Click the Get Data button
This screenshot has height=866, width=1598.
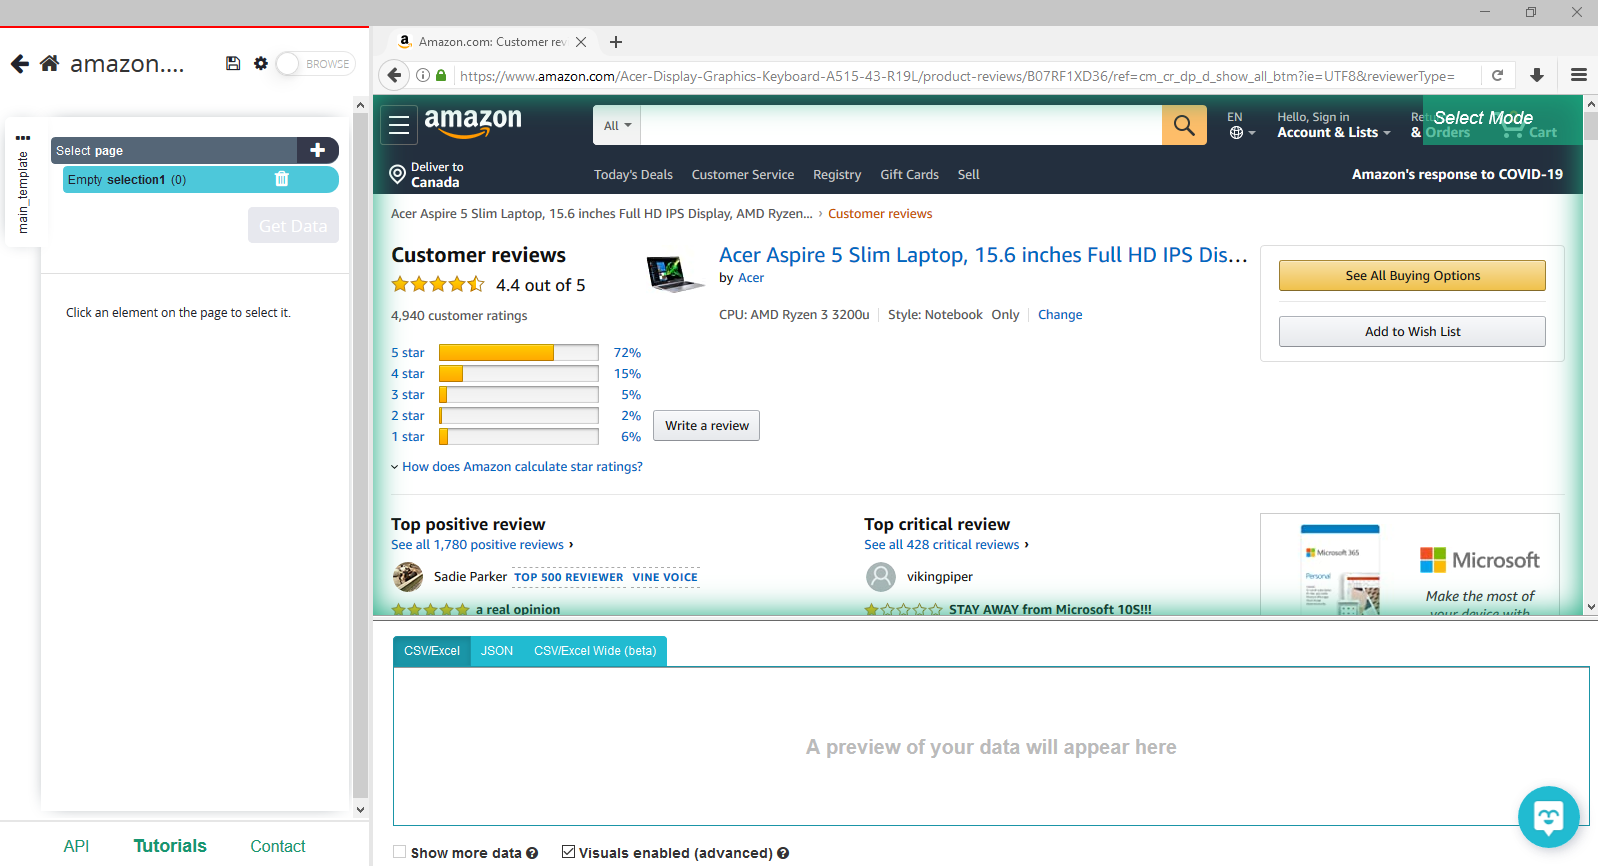[x=293, y=225]
